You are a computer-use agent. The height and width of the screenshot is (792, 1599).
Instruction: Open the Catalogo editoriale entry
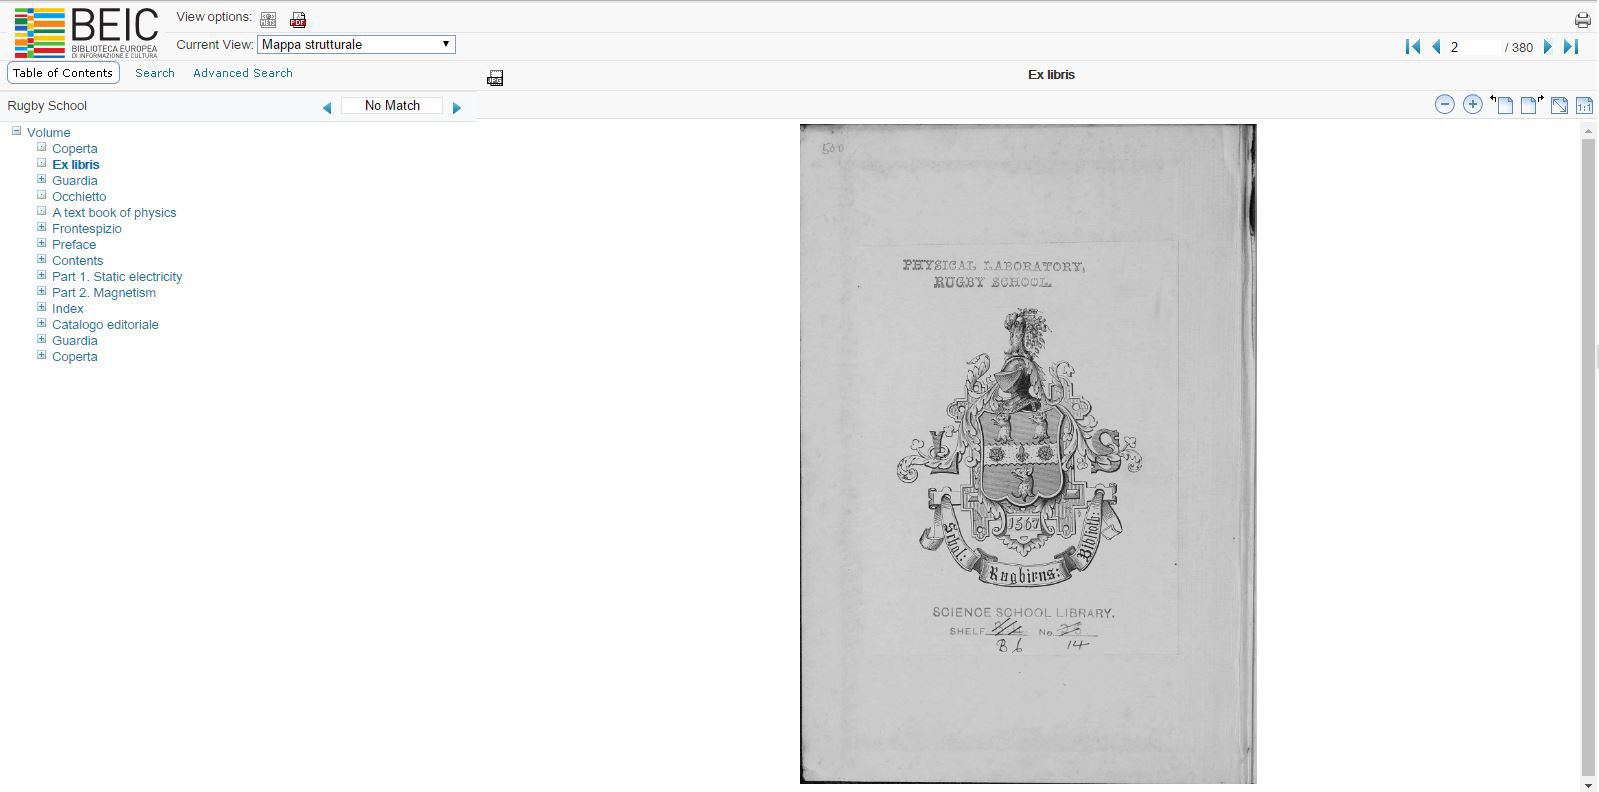click(x=105, y=324)
